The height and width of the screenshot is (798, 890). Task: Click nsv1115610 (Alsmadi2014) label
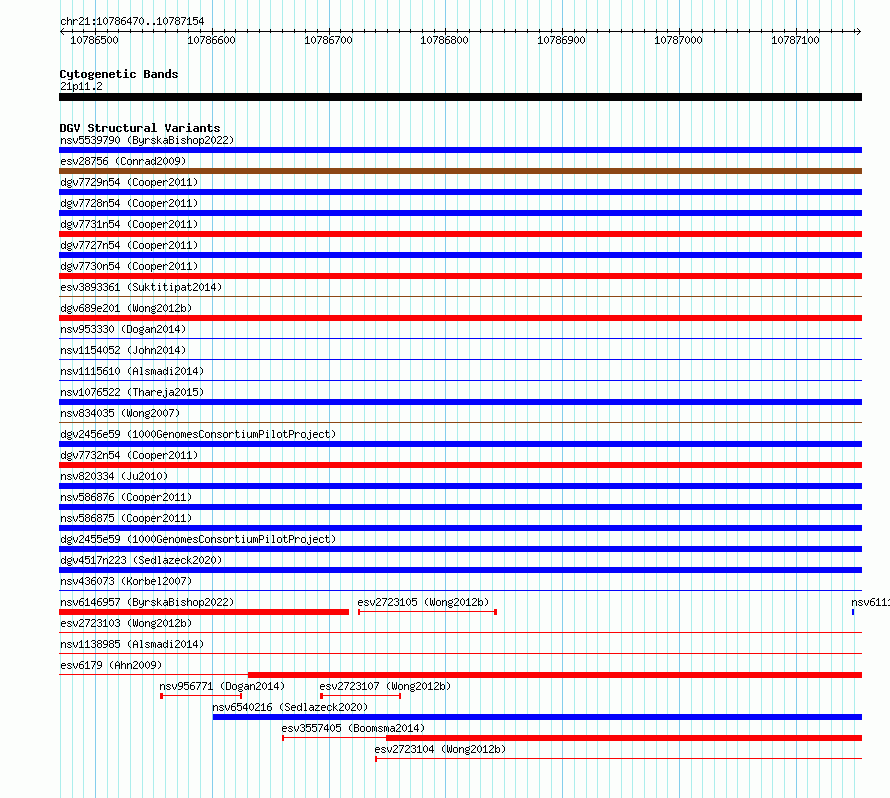(x=132, y=371)
